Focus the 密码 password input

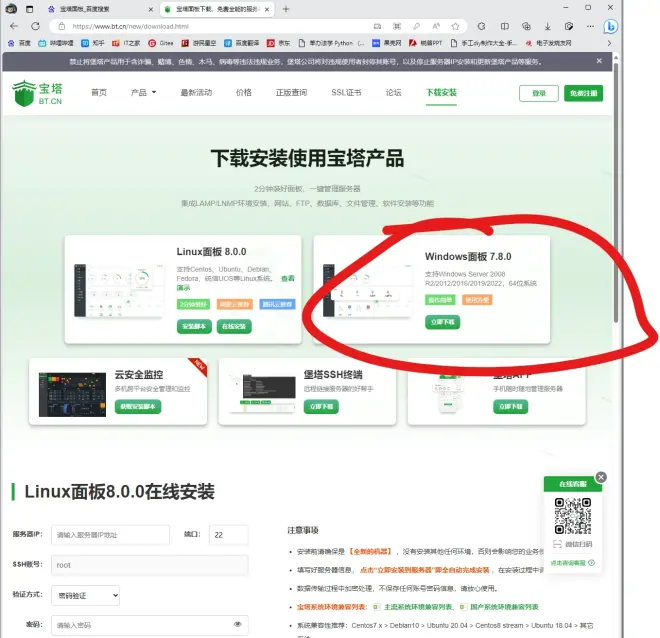[149, 625]
